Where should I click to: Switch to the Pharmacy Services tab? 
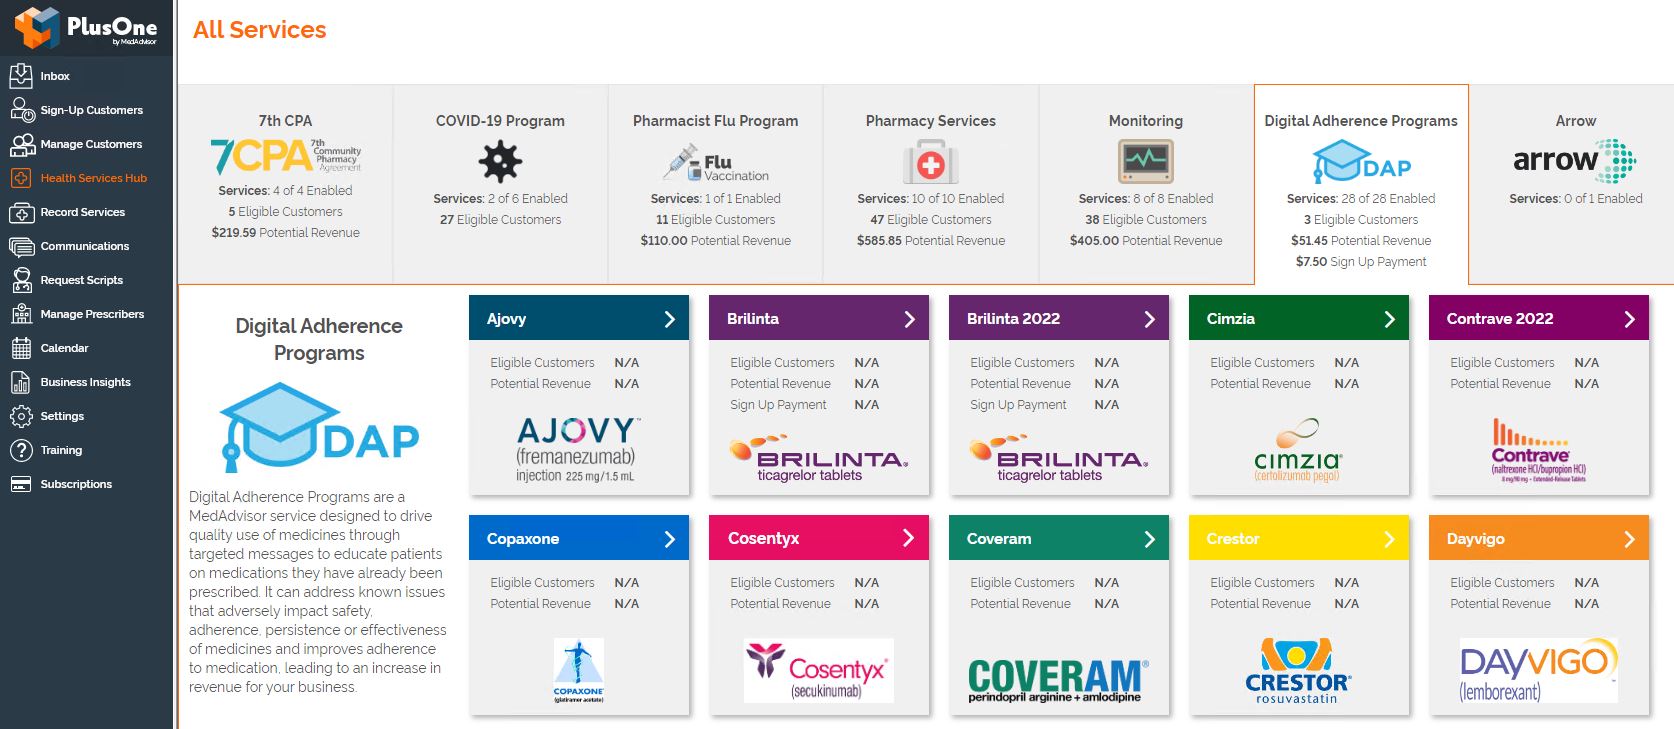point(931,184)
